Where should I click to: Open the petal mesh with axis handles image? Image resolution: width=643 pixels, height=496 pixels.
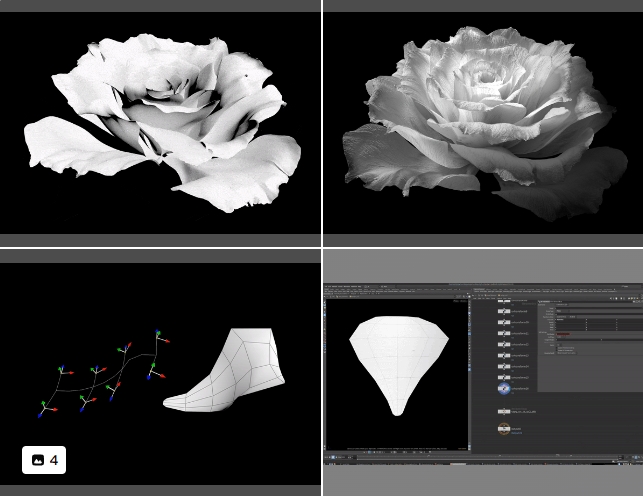(x=160, y=373)
